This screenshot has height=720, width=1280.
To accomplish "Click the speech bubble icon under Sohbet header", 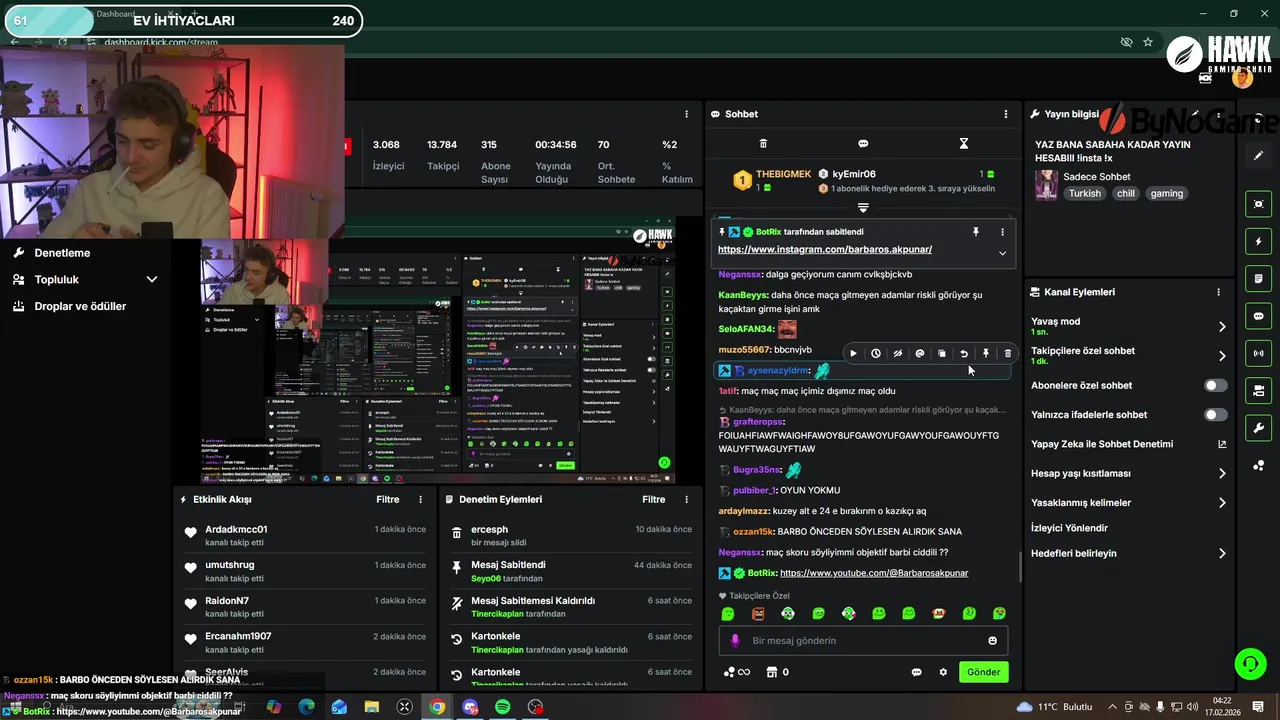I will (863, 144).
